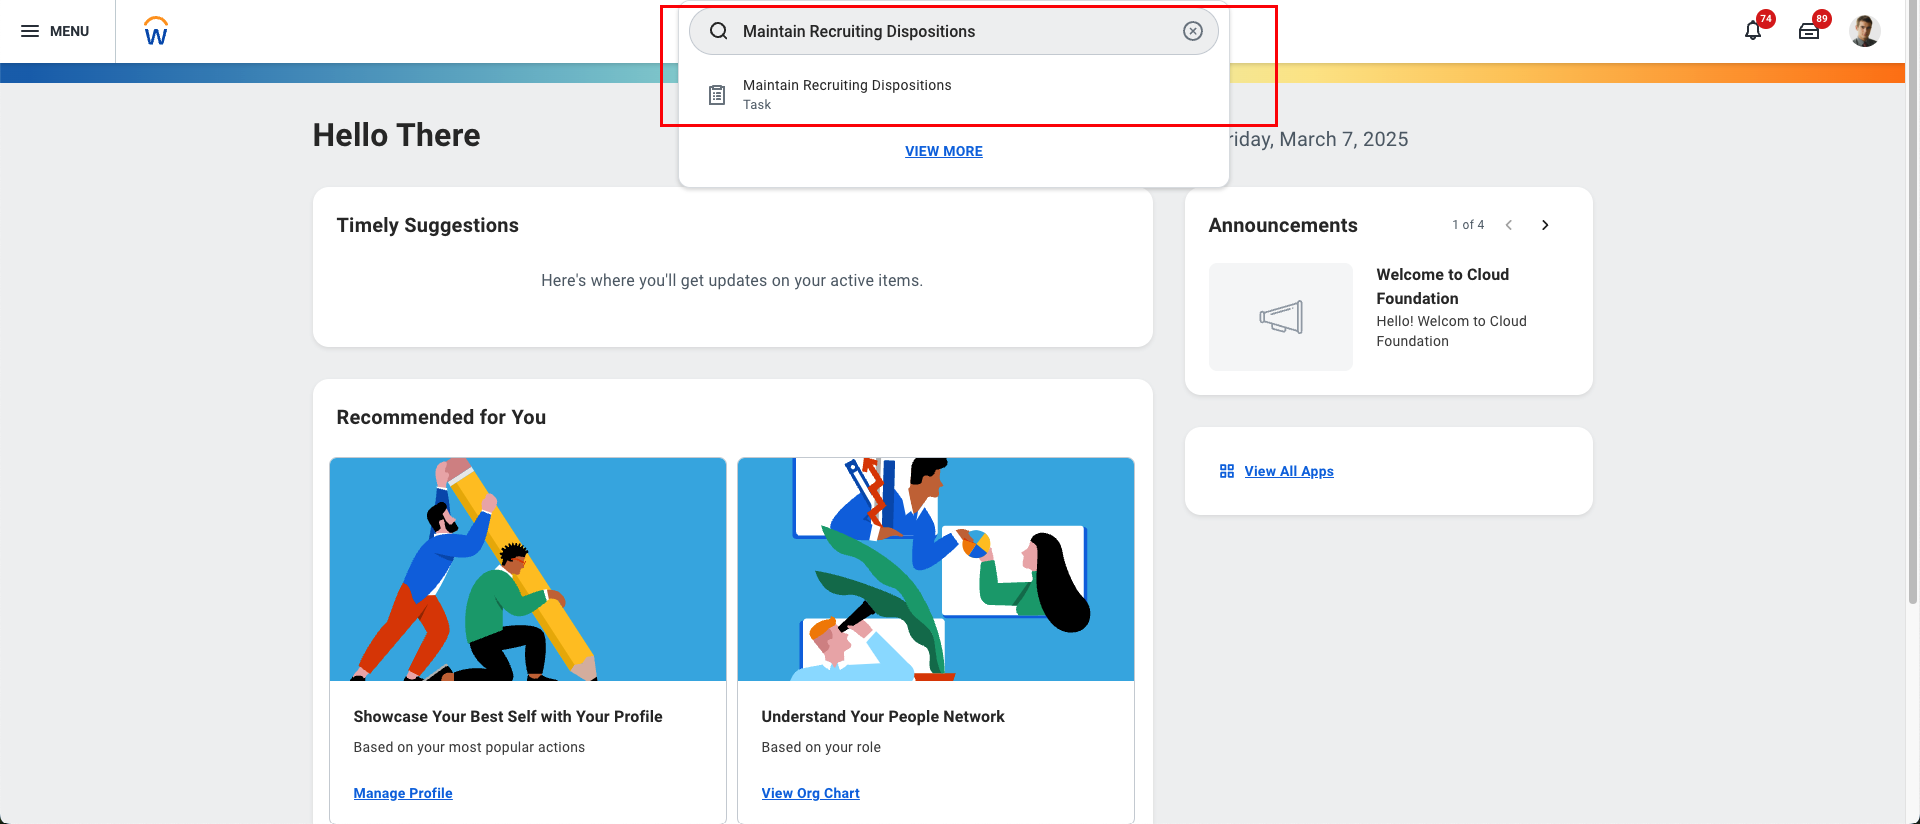Click the March 7, 2025 date text

[1344, 139]
